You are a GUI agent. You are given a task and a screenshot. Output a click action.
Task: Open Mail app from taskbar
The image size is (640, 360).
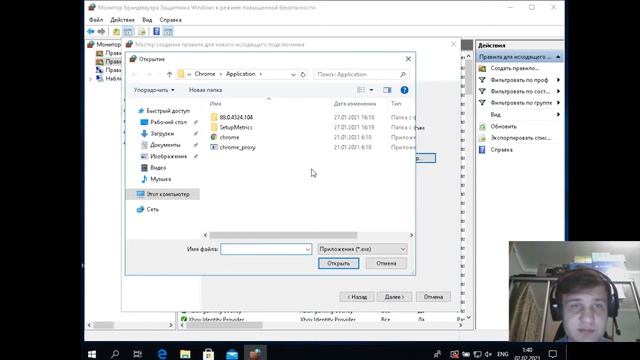pos(232,354)
